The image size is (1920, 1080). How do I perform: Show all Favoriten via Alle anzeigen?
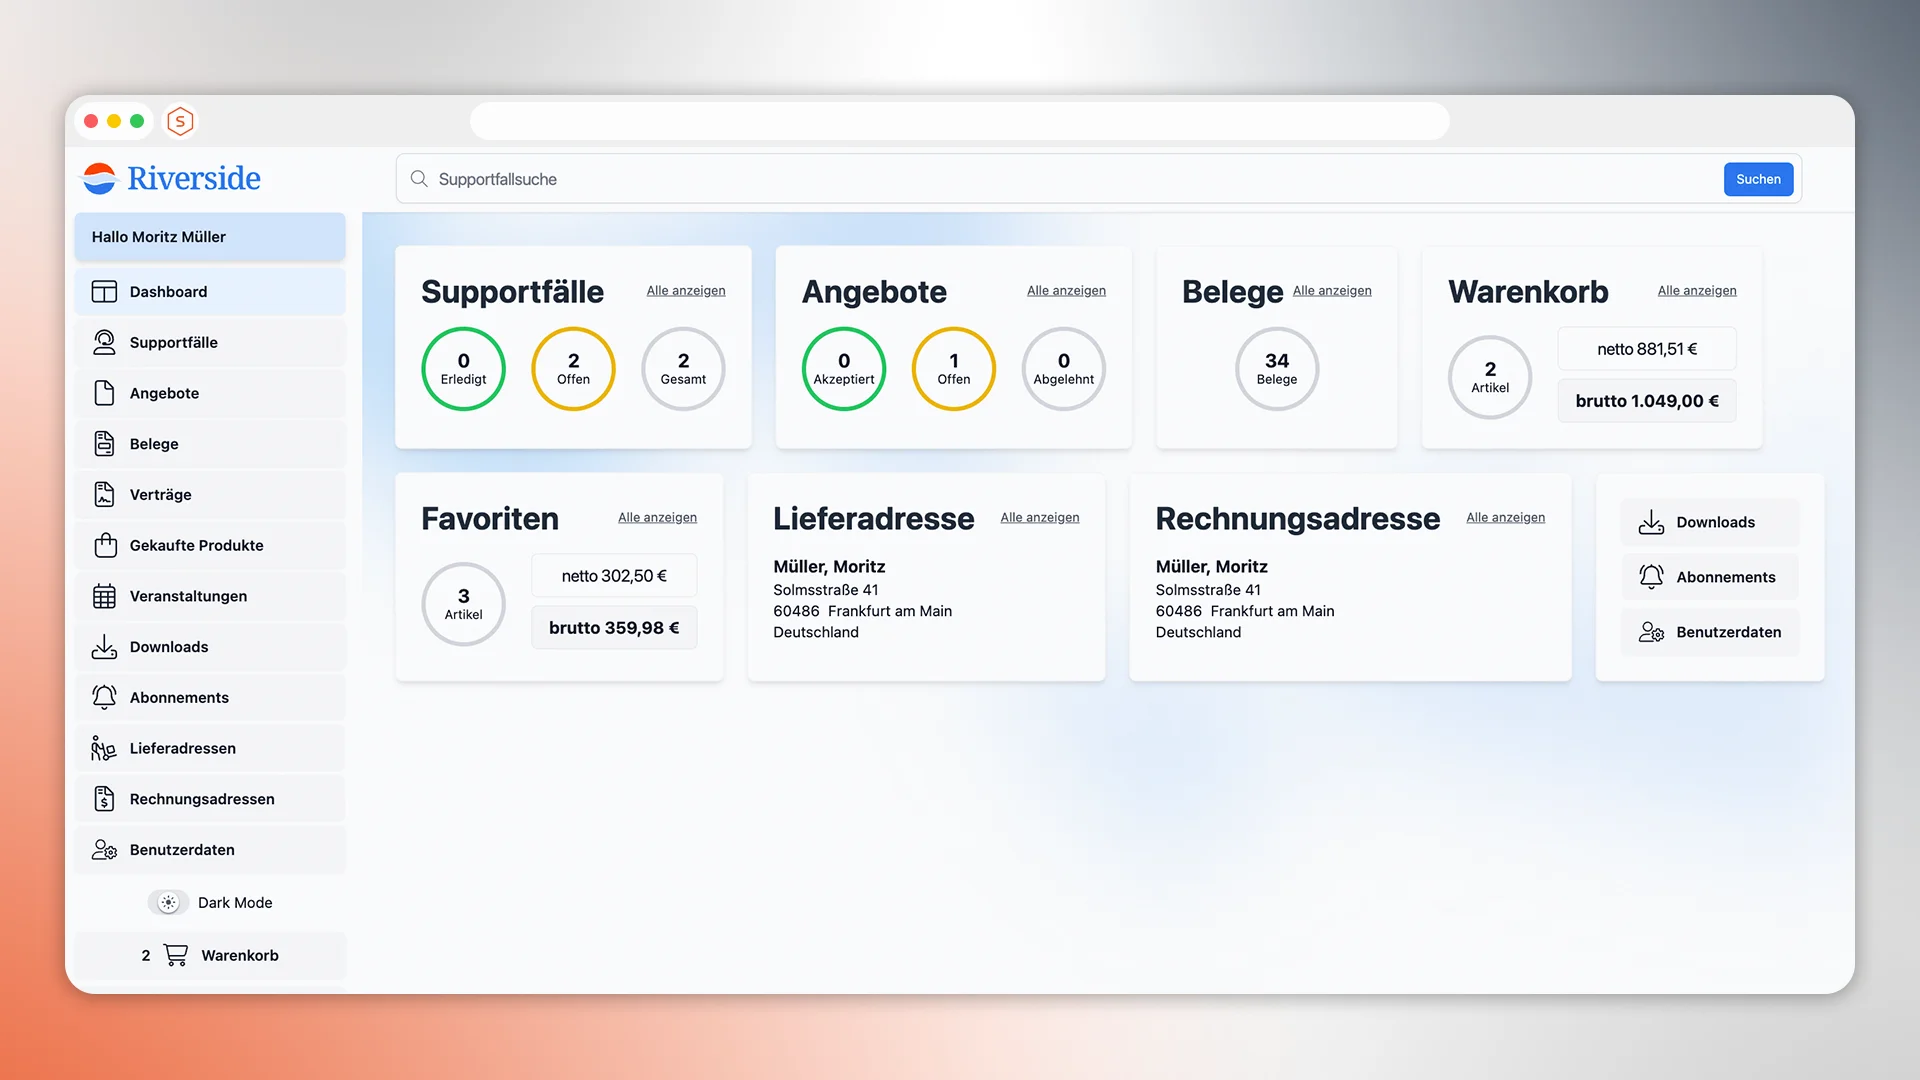pyautogui.click(x=657, y=518)
